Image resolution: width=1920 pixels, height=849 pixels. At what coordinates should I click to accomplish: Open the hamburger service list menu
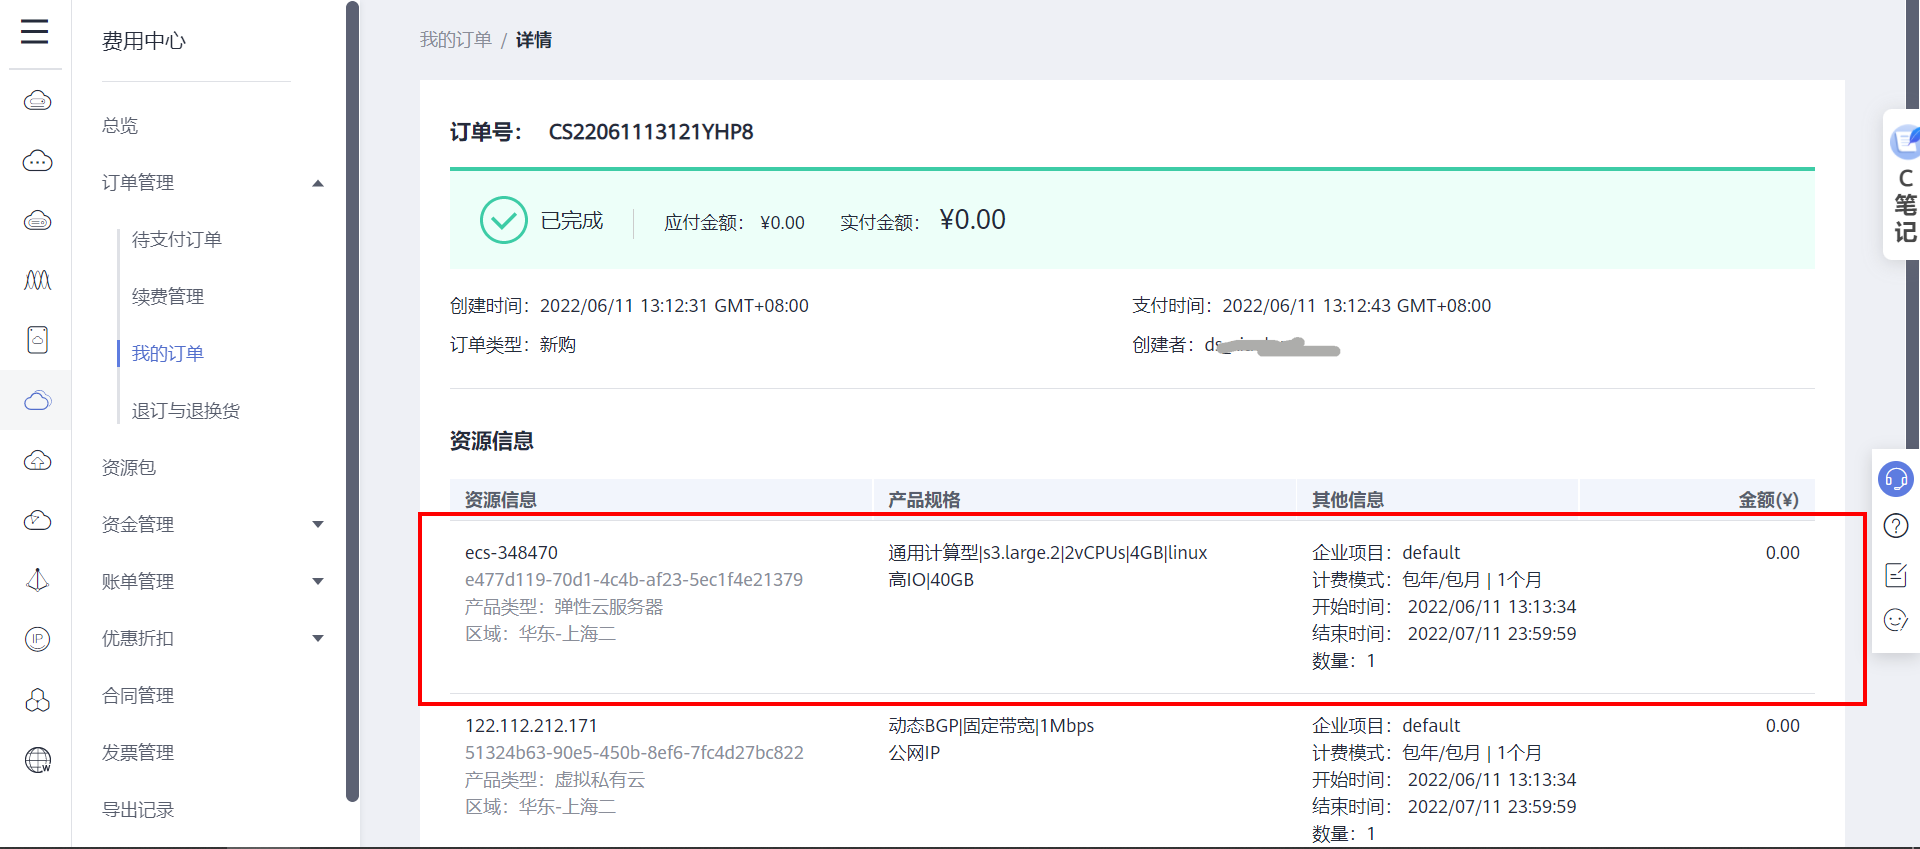[x=35, y=32]
